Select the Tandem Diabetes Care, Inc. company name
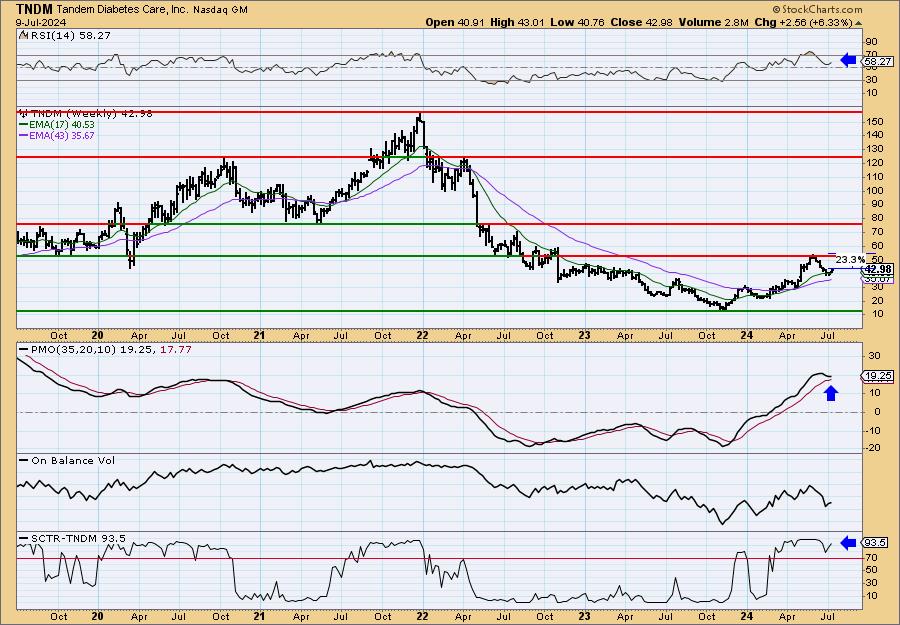The image size is (900, 625). (122, 9)
